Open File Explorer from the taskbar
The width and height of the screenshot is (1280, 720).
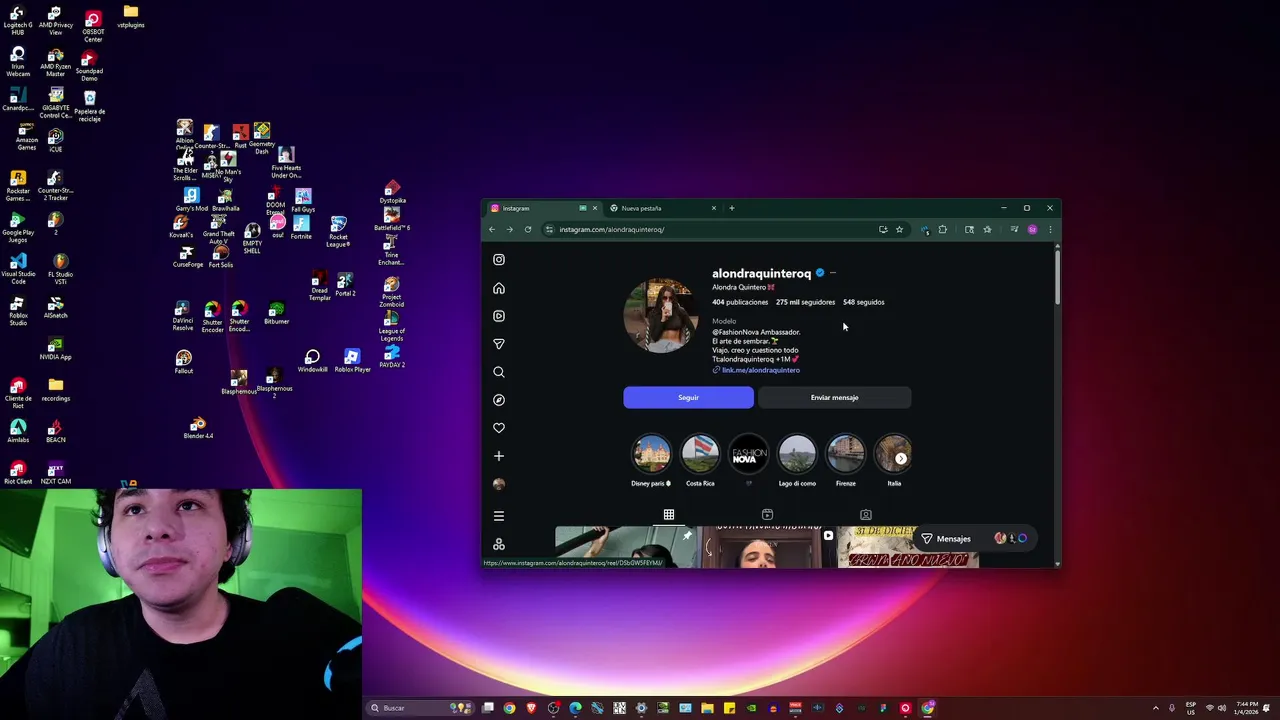pyautogui.click(x=708, y=708)
